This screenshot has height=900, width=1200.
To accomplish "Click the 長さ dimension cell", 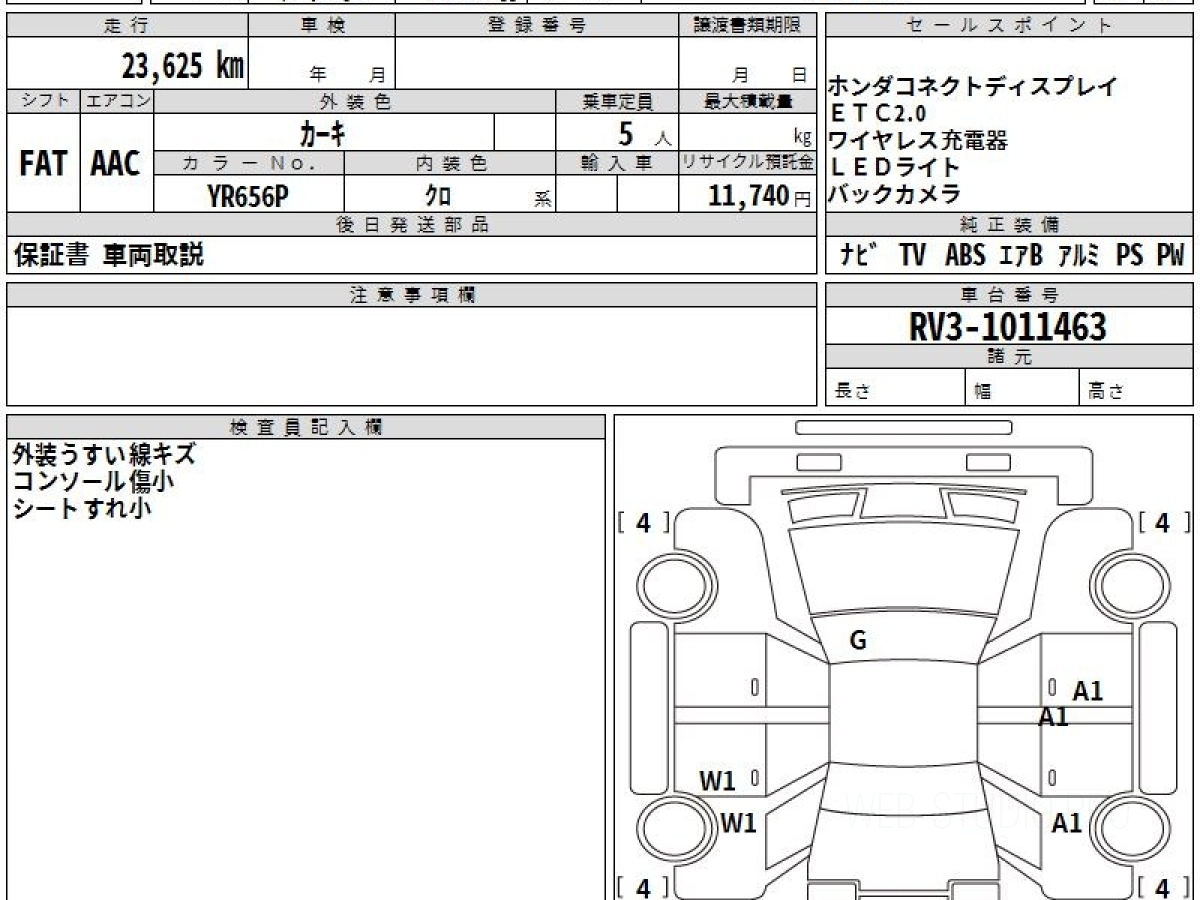I will coord(895,389).
